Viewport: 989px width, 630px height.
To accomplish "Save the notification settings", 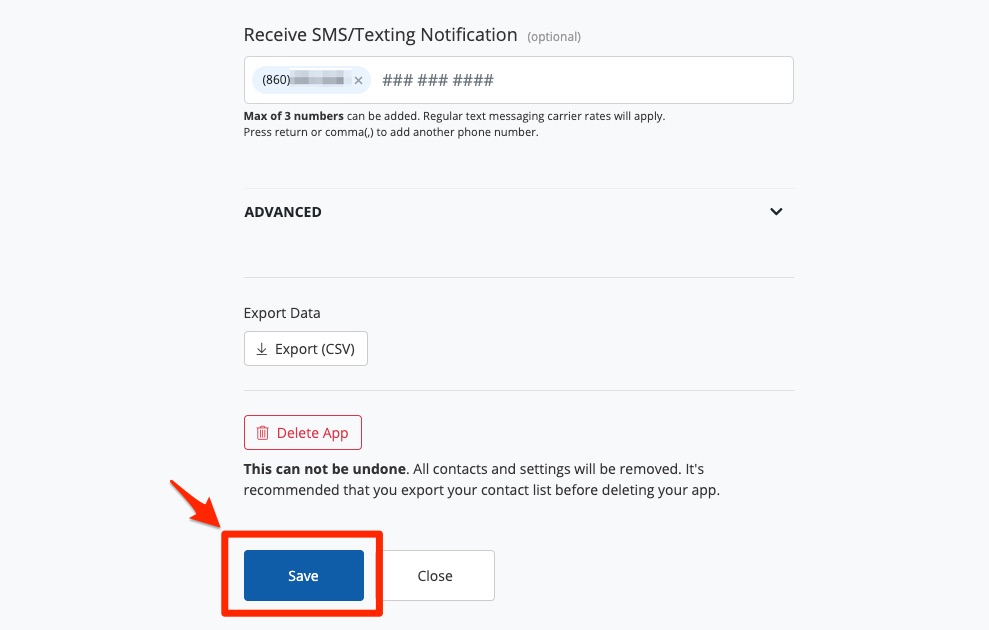I will pos(303,575).
